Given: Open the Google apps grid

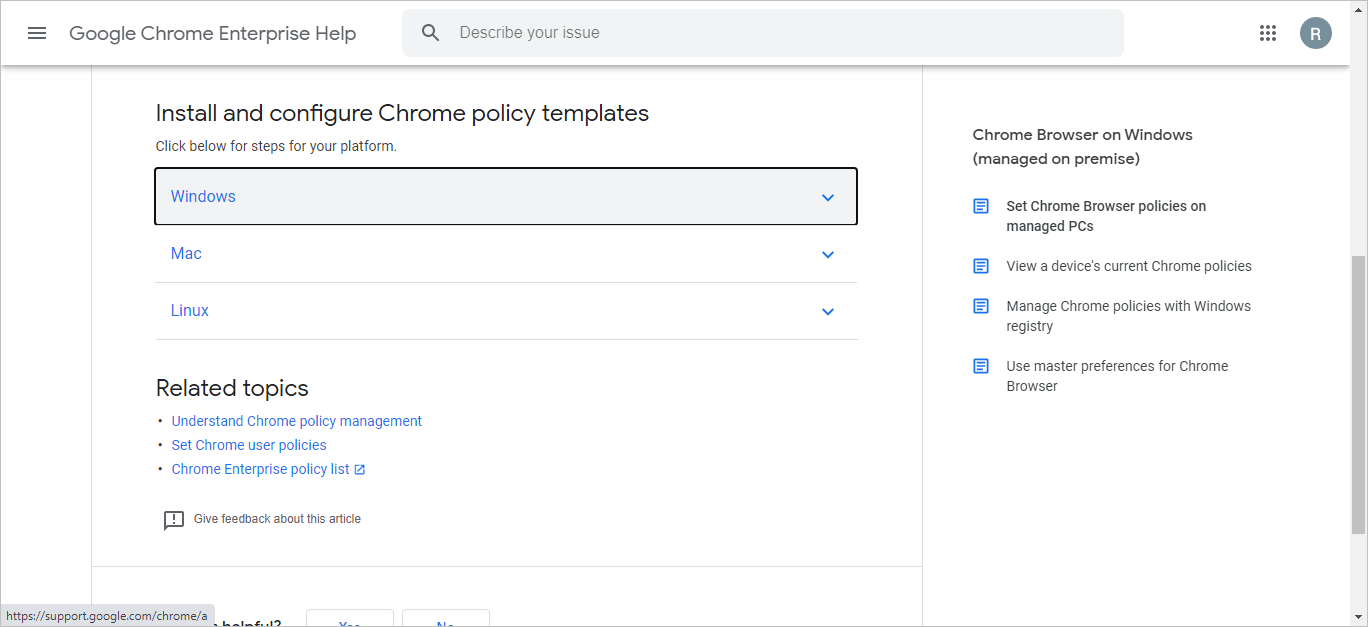Looking at the screenshot, I should click(1268, 32).
